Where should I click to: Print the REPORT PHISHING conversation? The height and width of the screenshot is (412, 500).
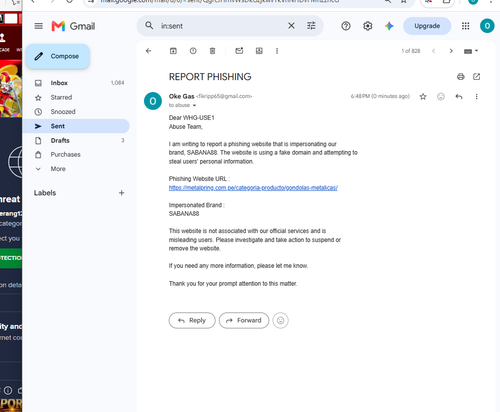coord(461,77)
